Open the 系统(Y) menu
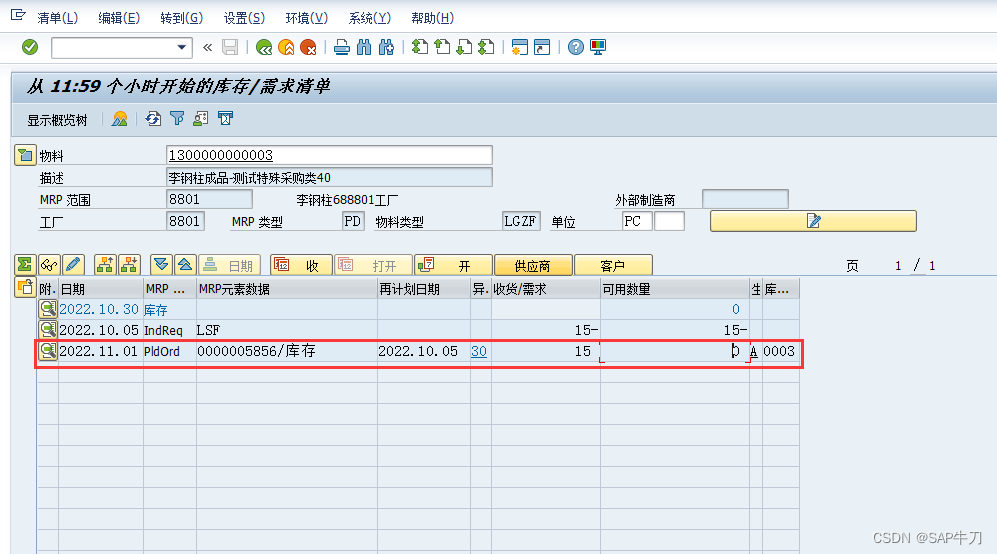The image size is (997, 554). [x=369, y=18]
